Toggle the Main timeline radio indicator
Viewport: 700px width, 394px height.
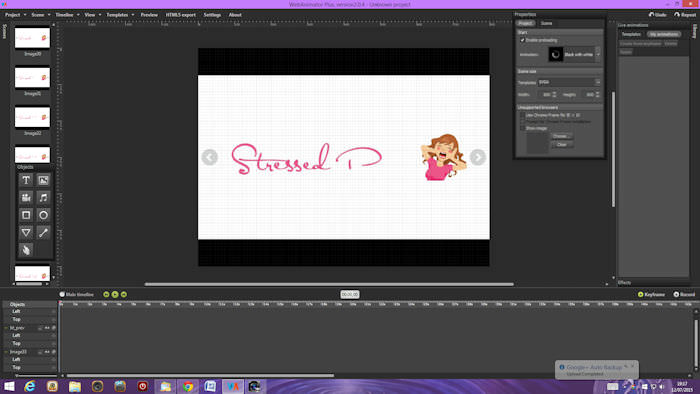[x=62, y=294]
